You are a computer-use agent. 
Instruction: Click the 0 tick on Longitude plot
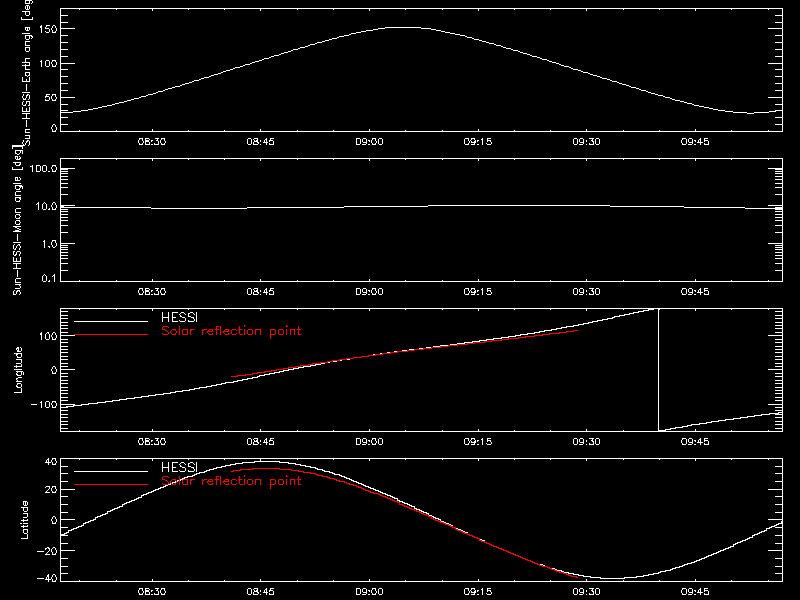(x=54, y=370)
